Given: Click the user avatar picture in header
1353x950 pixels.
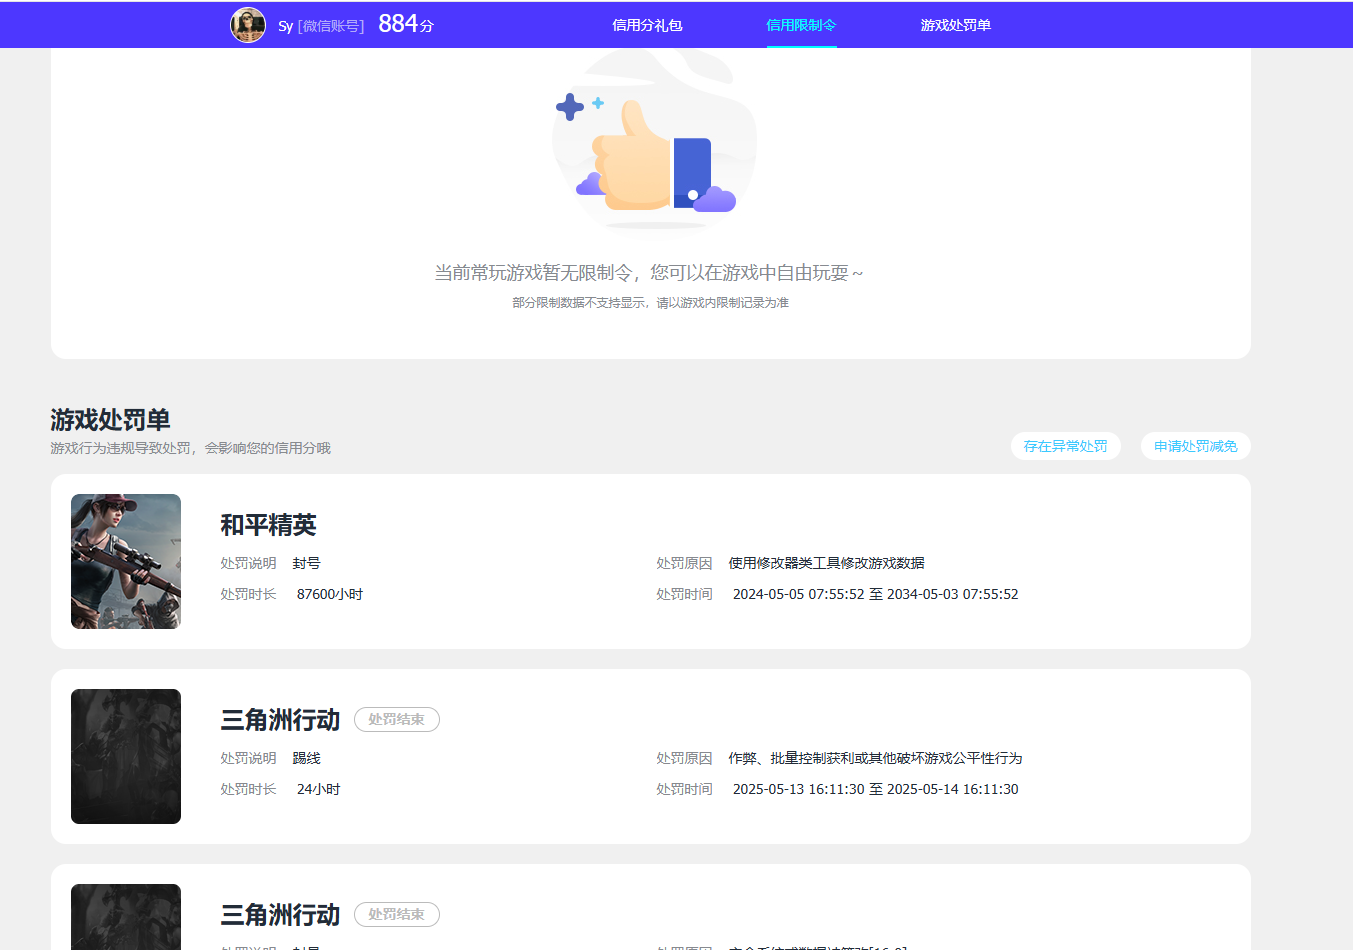Looking at the screenshot, I should point(248,25).
